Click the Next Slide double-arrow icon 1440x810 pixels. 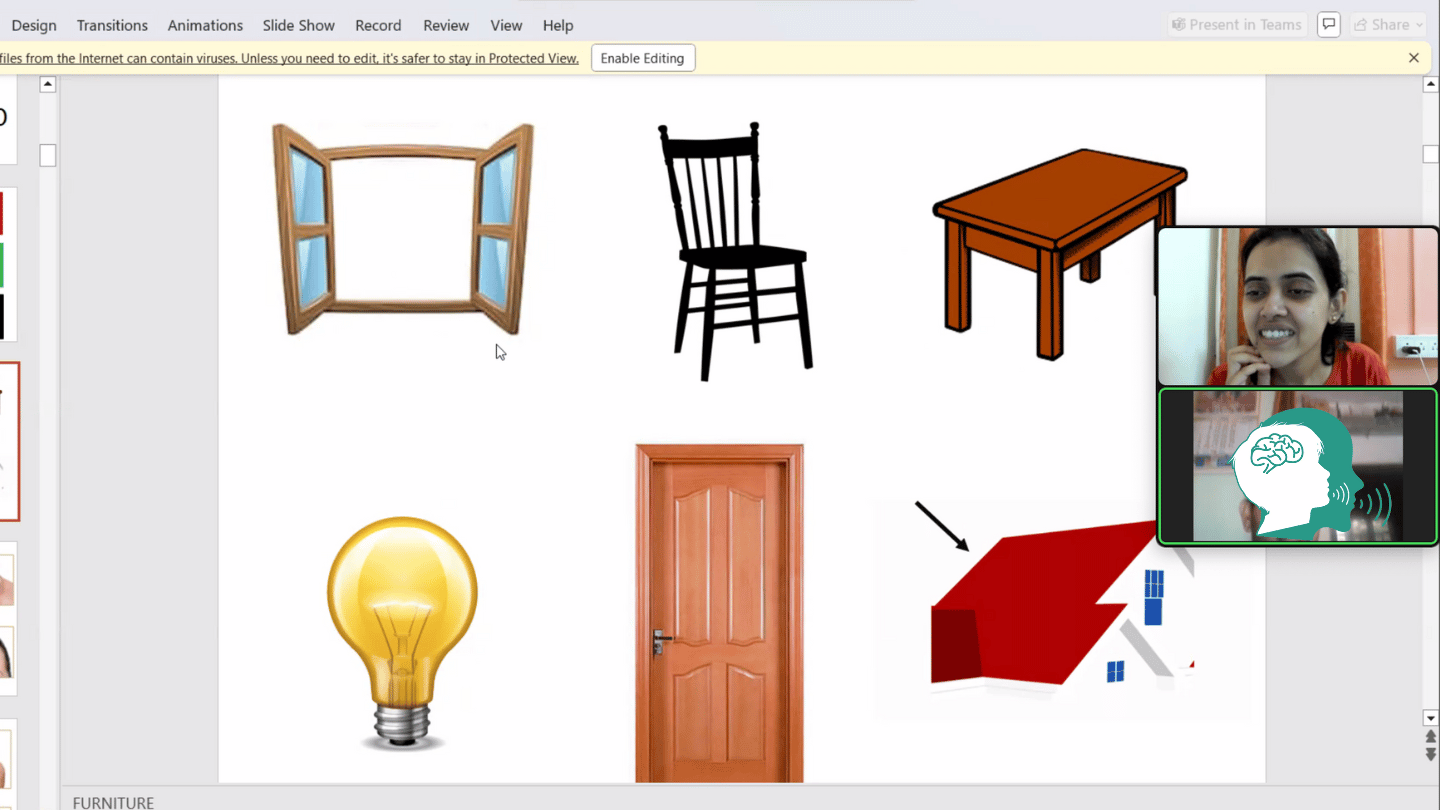(1430, 755)
